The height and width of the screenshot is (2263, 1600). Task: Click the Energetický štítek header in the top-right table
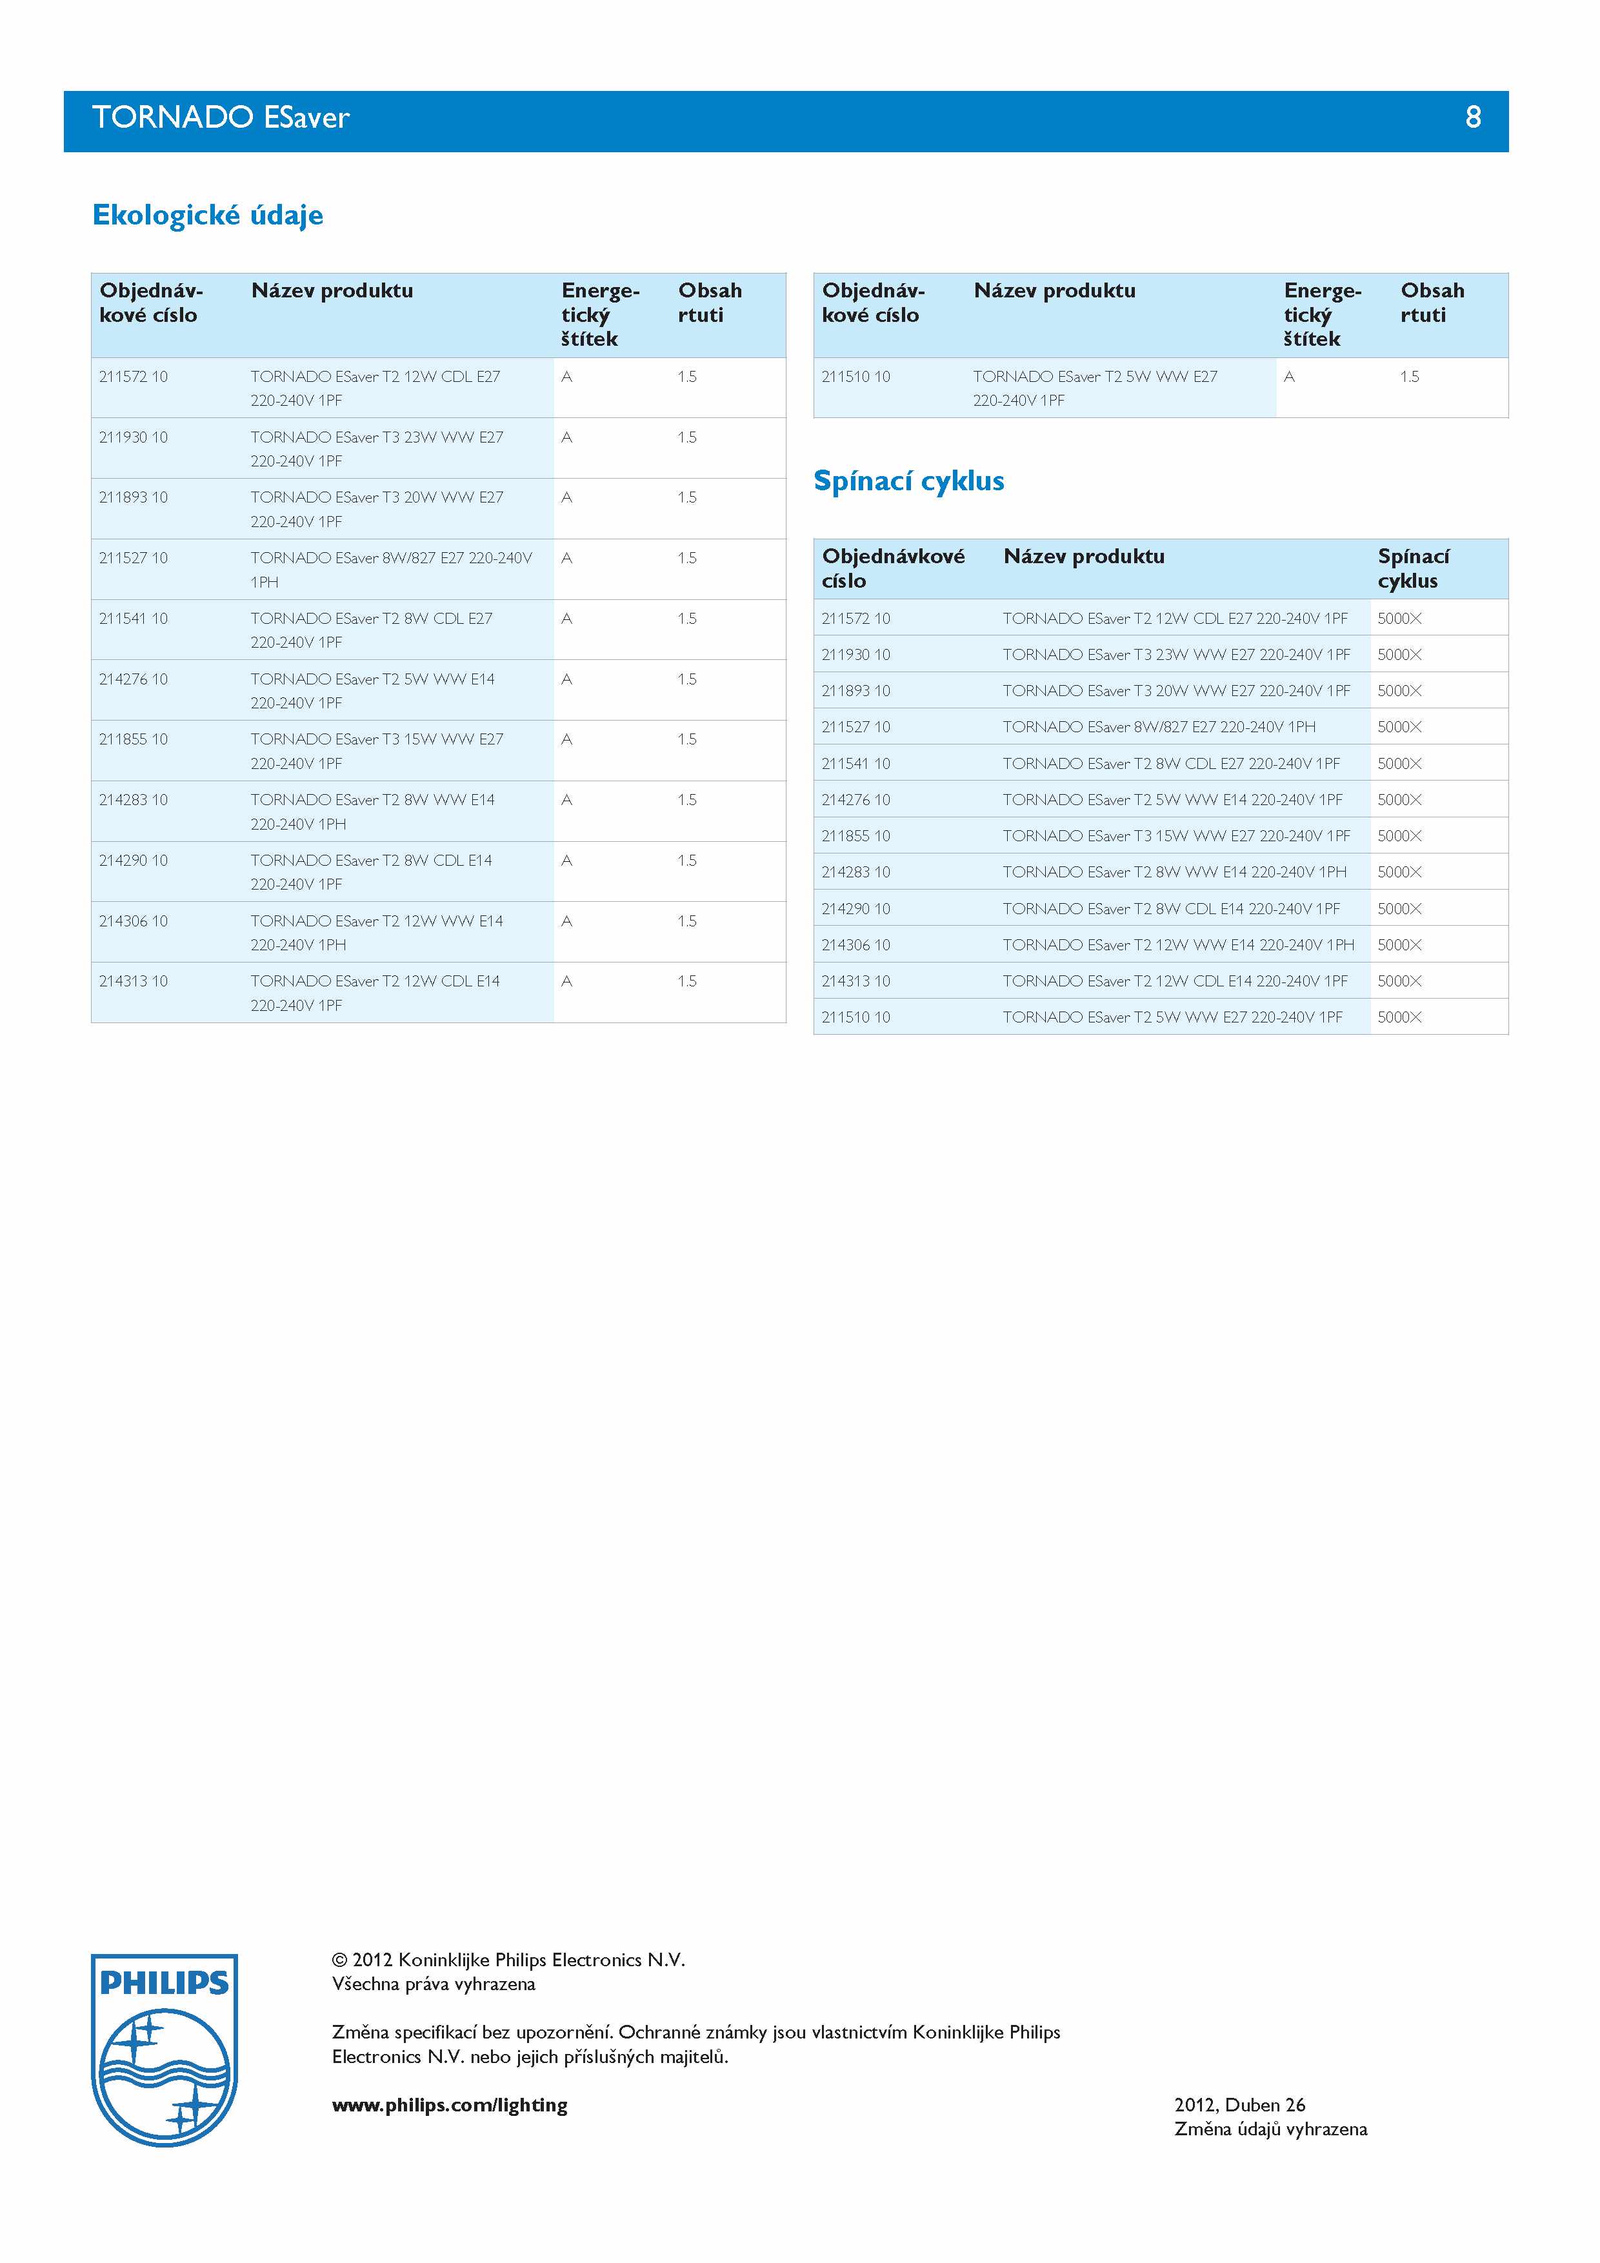1321,314
